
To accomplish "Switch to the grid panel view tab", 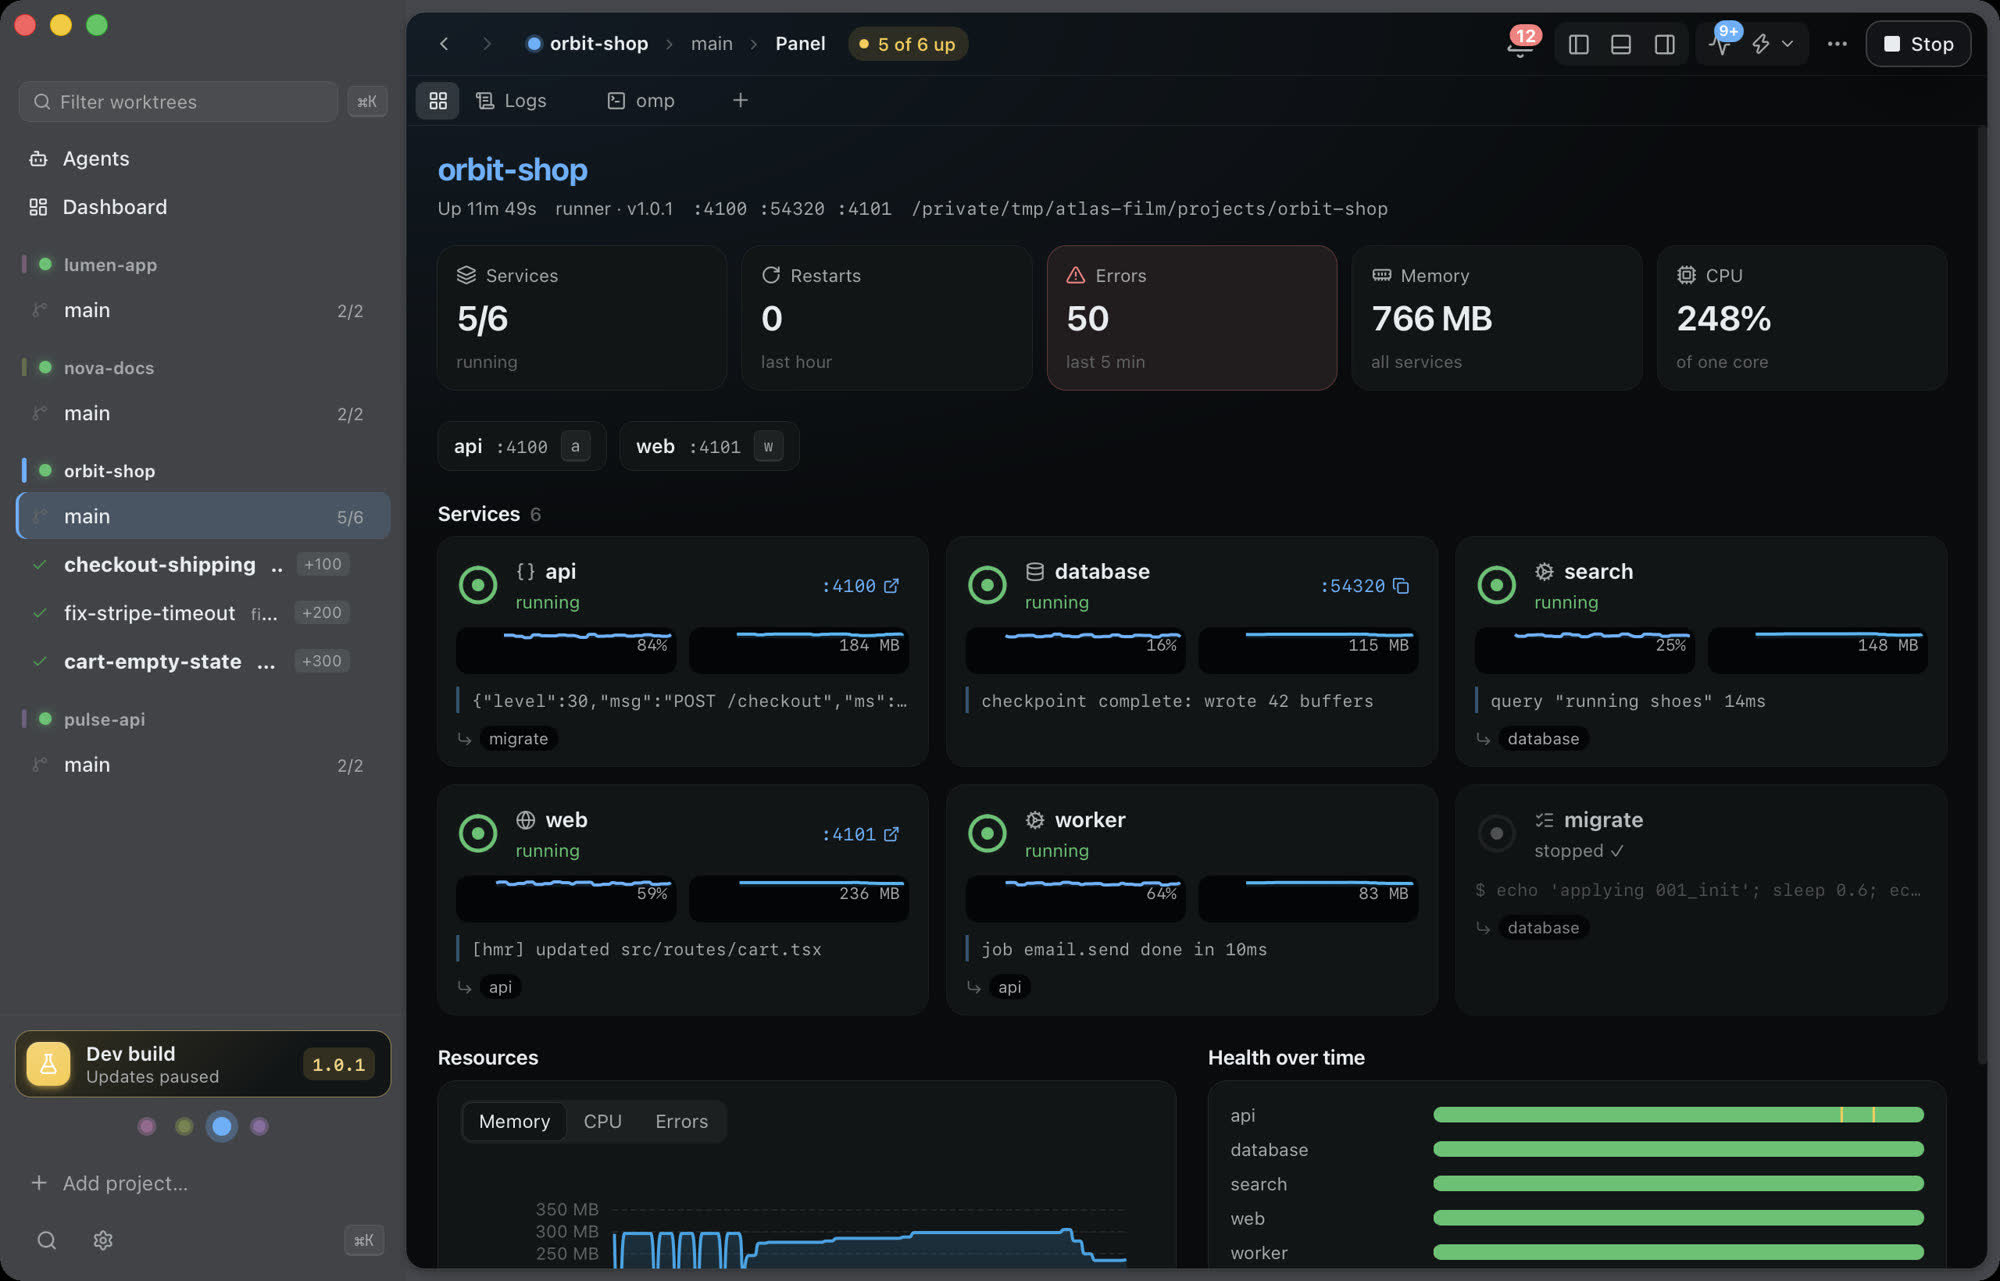I will (438, 100).
